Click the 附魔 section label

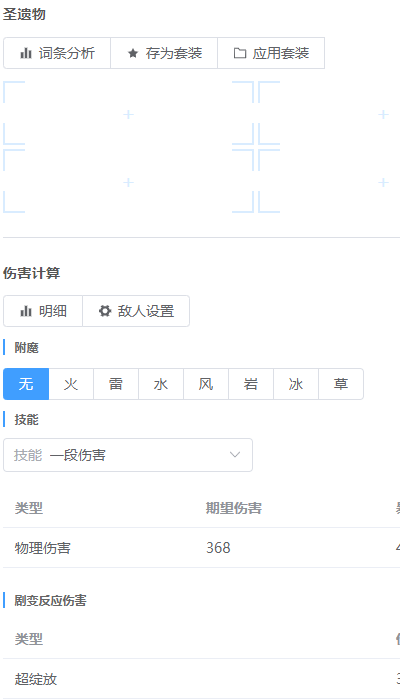pos(26,347)
